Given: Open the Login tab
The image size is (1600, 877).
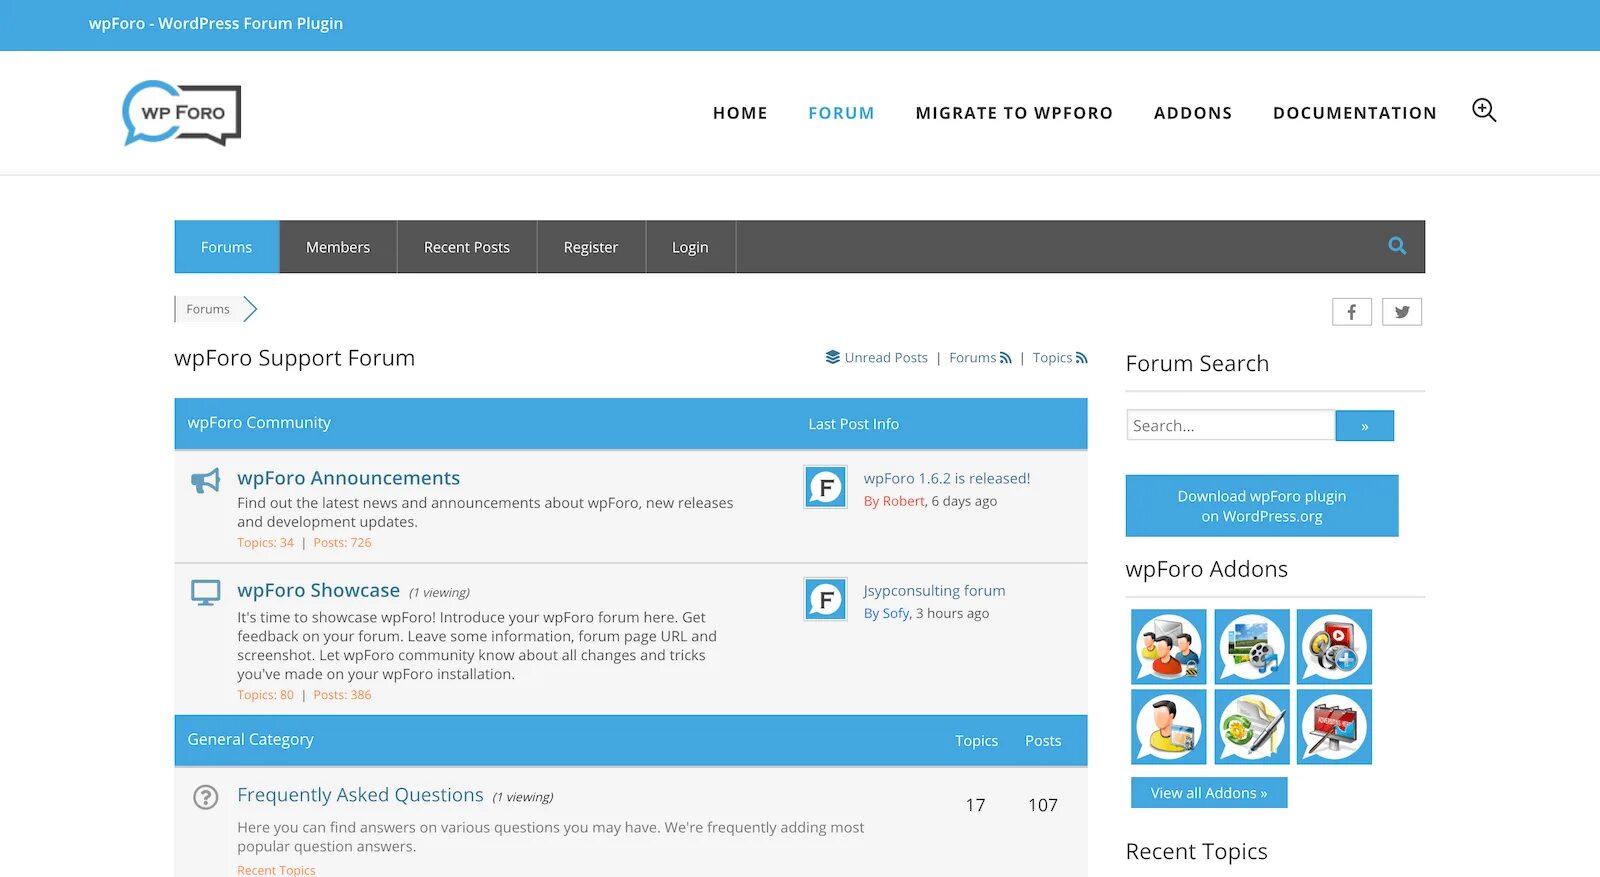Looking at the screenshot, I should [690, 247].
